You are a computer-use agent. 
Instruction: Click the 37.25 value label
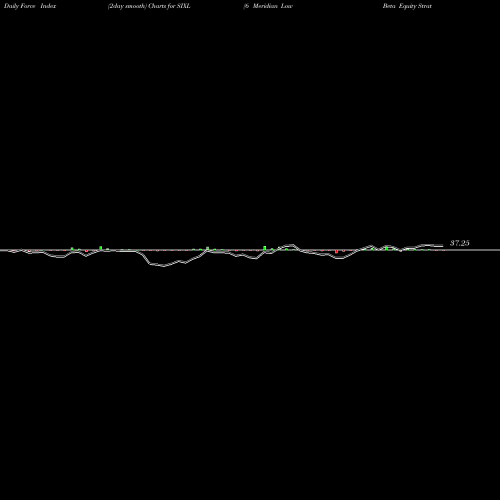coord(460,243)
